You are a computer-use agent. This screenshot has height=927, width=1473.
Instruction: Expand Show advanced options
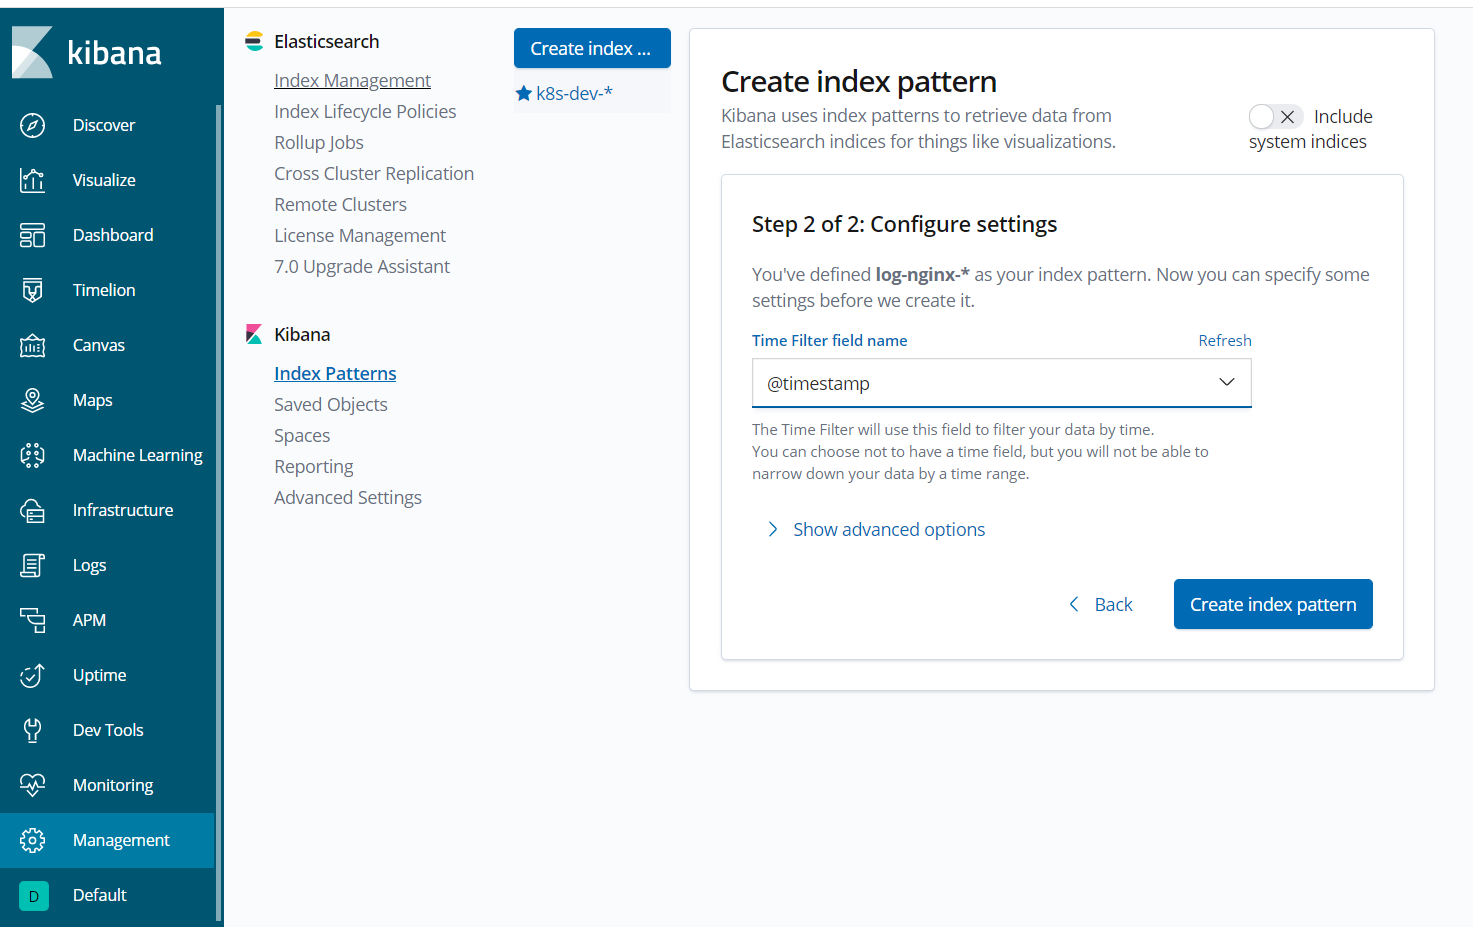875,529
